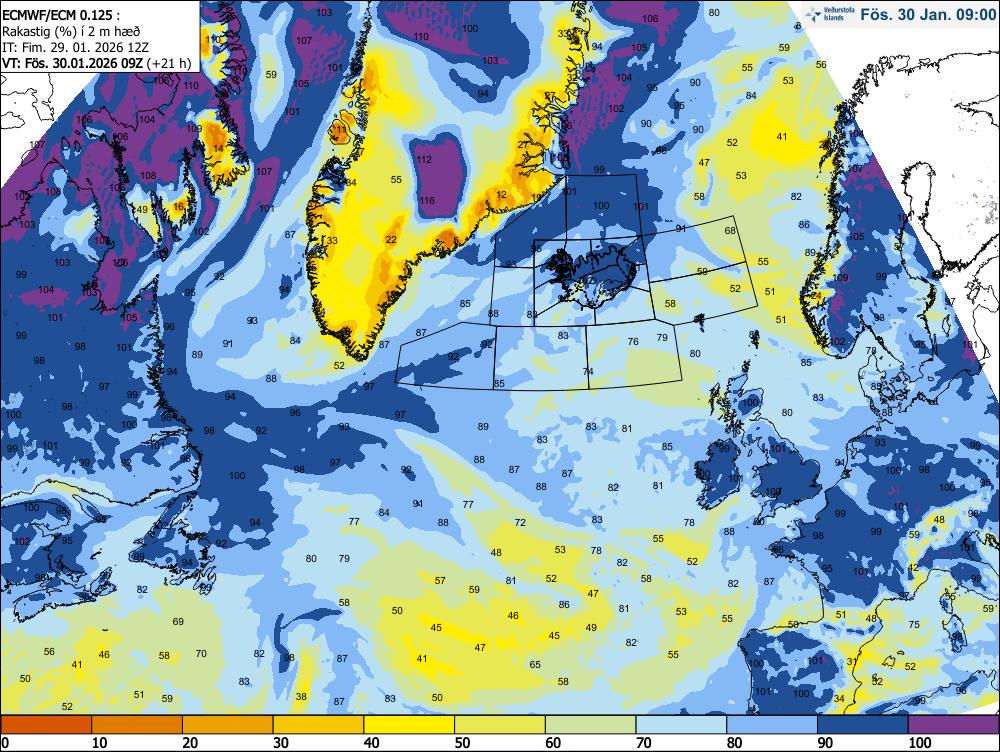This screenshot has height=752, width=1000.
Task: Click the "38" value on the bottom edge
Action: (x=301, y=697)
